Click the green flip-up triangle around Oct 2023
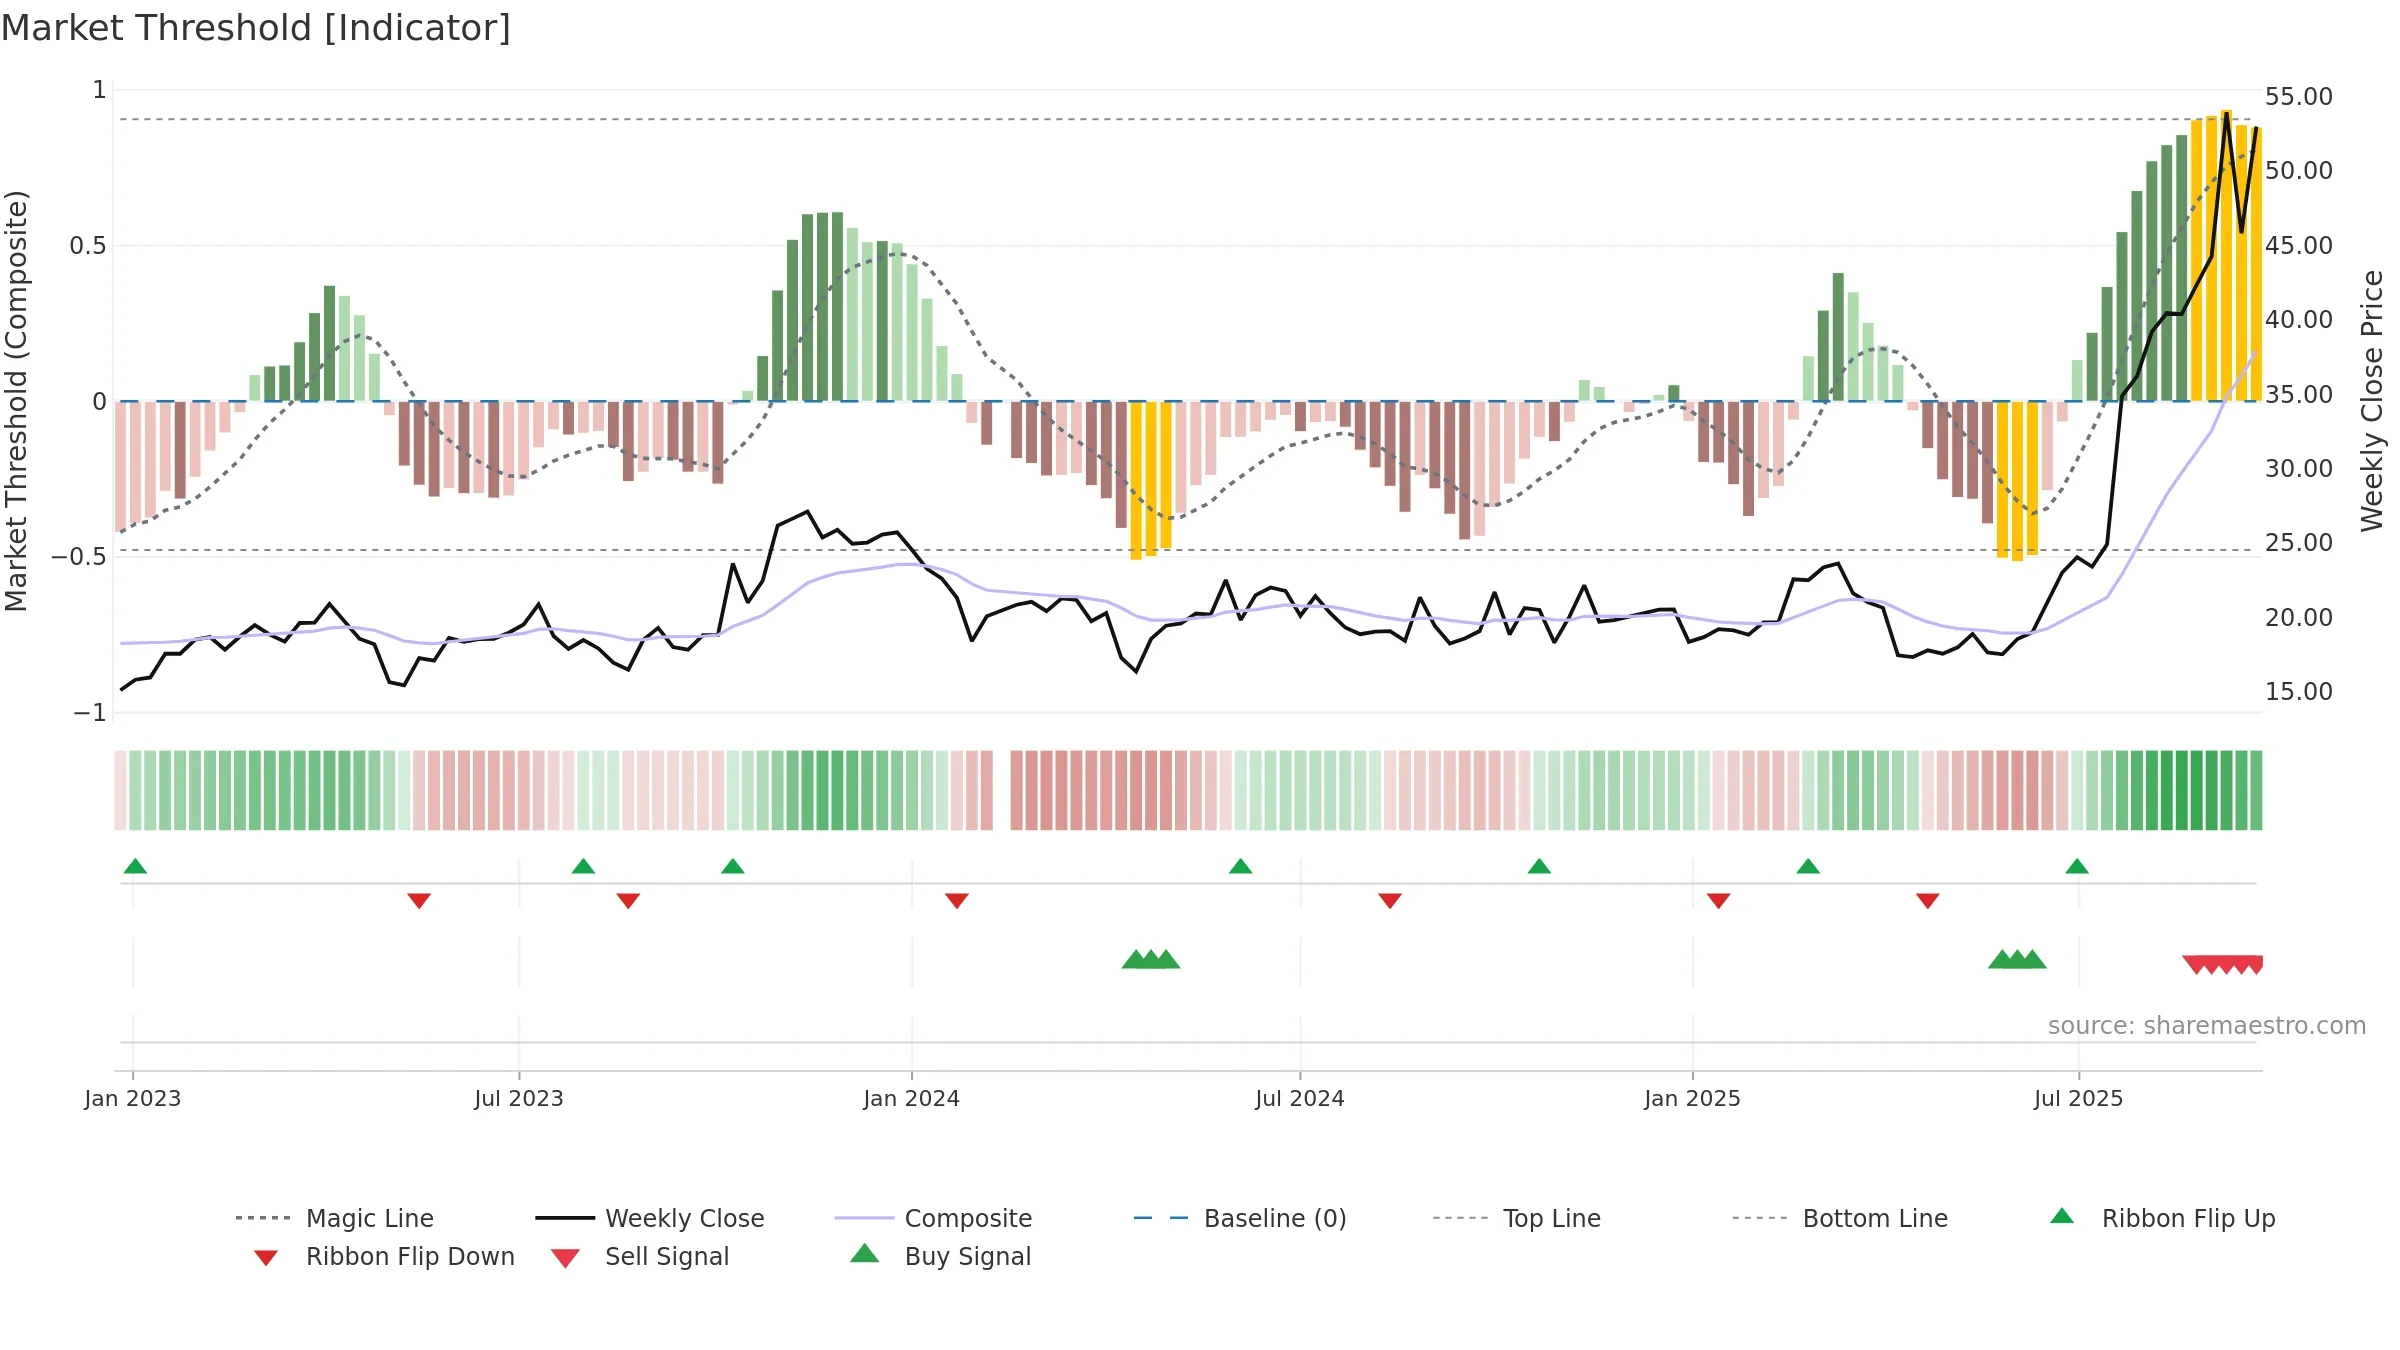The image size is (2400, 1350). [732, 866]
